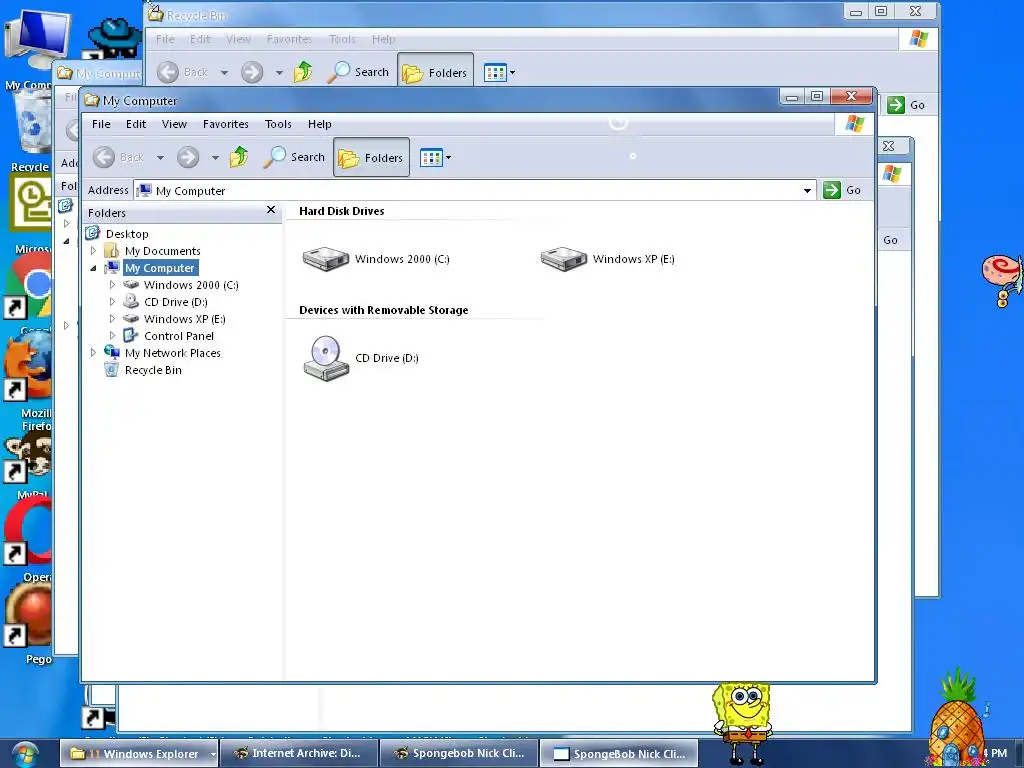
Task: Select CD Drive (D:) in folder tree
Action: [x=176, y=302]
